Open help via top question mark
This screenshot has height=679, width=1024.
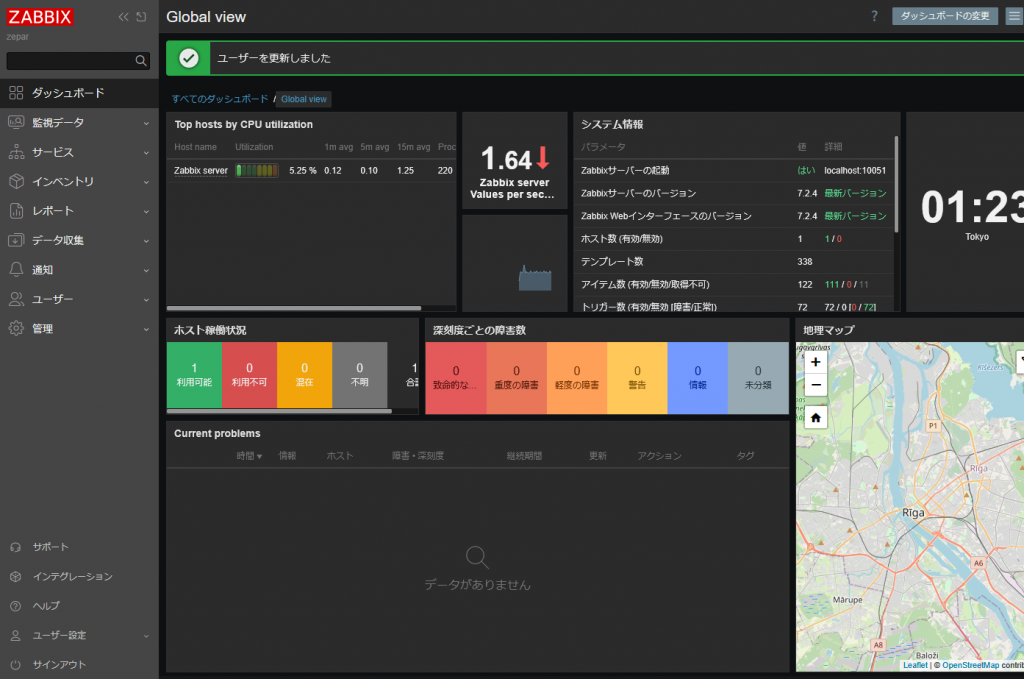(x=874, y=16)
